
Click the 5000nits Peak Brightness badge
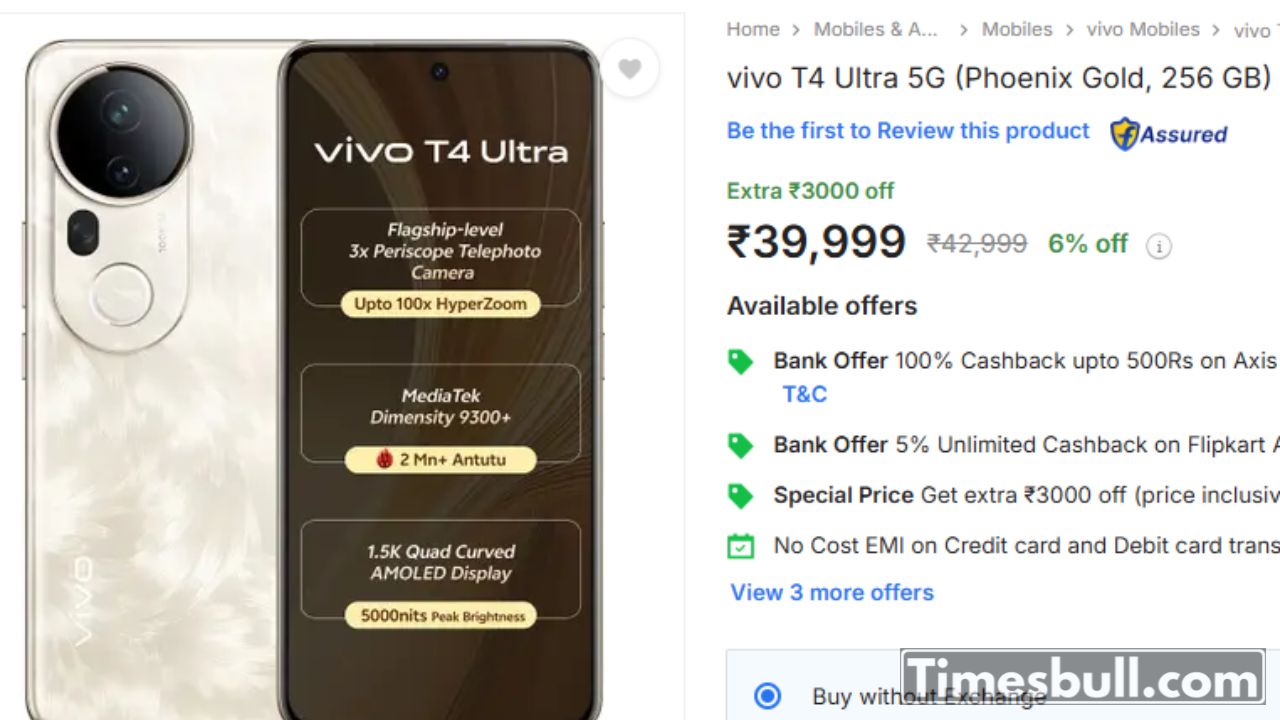pos(441,616)
